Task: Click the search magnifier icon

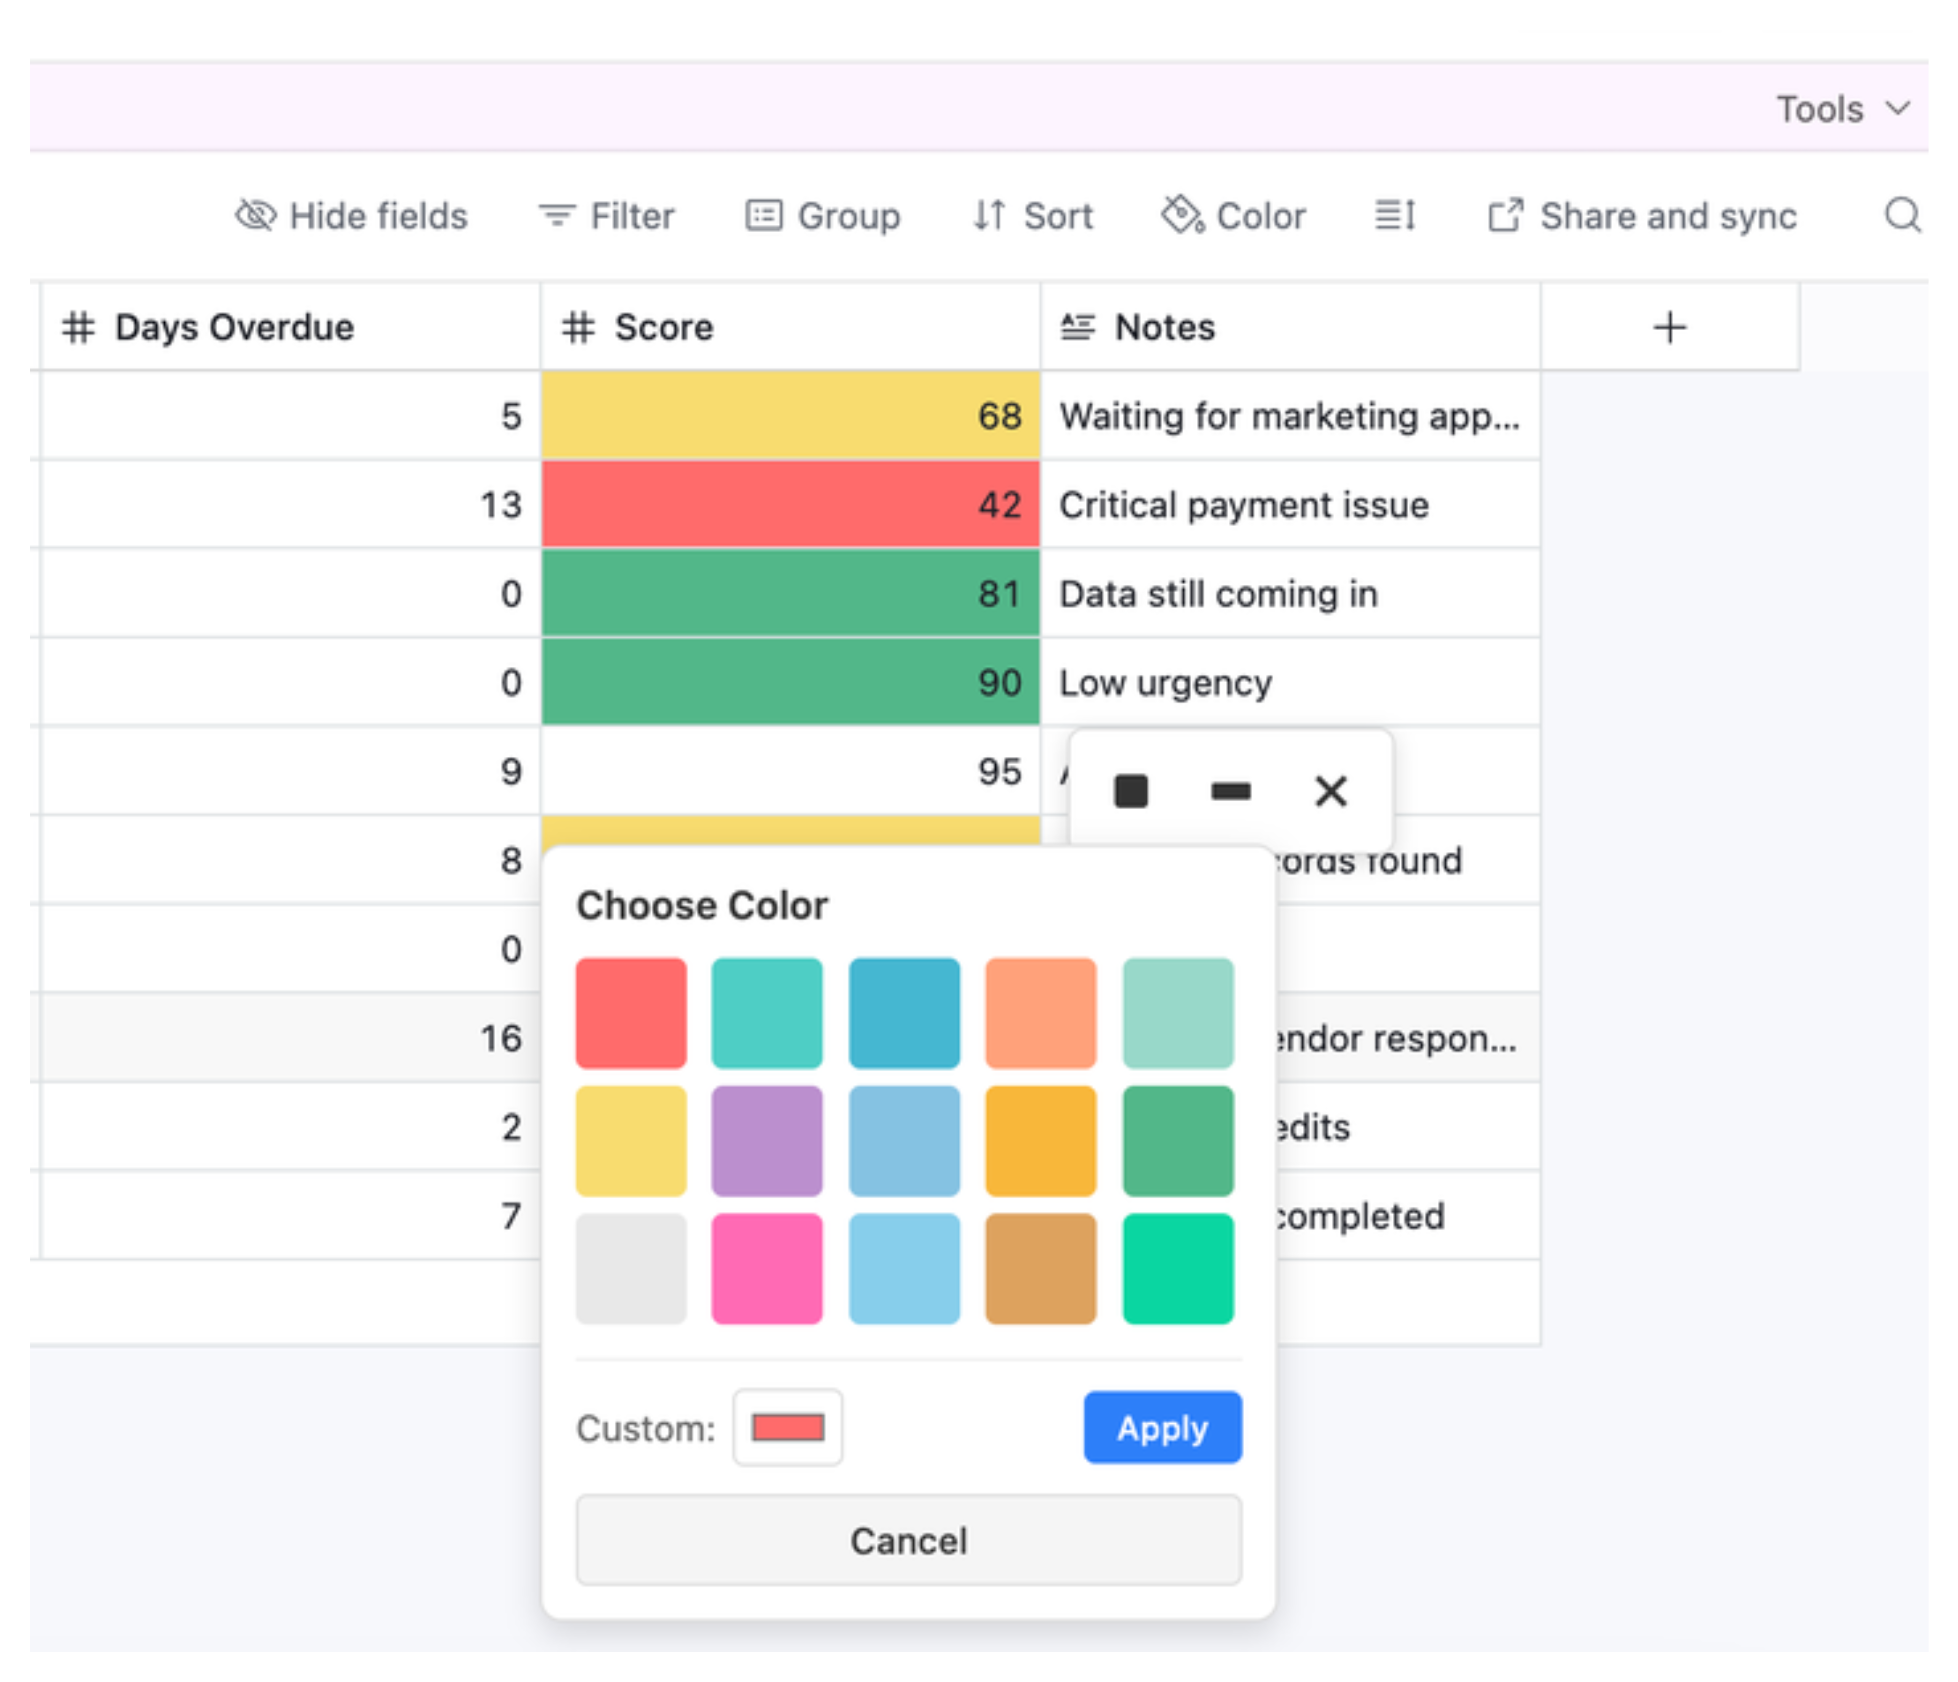Action: 1905,215
